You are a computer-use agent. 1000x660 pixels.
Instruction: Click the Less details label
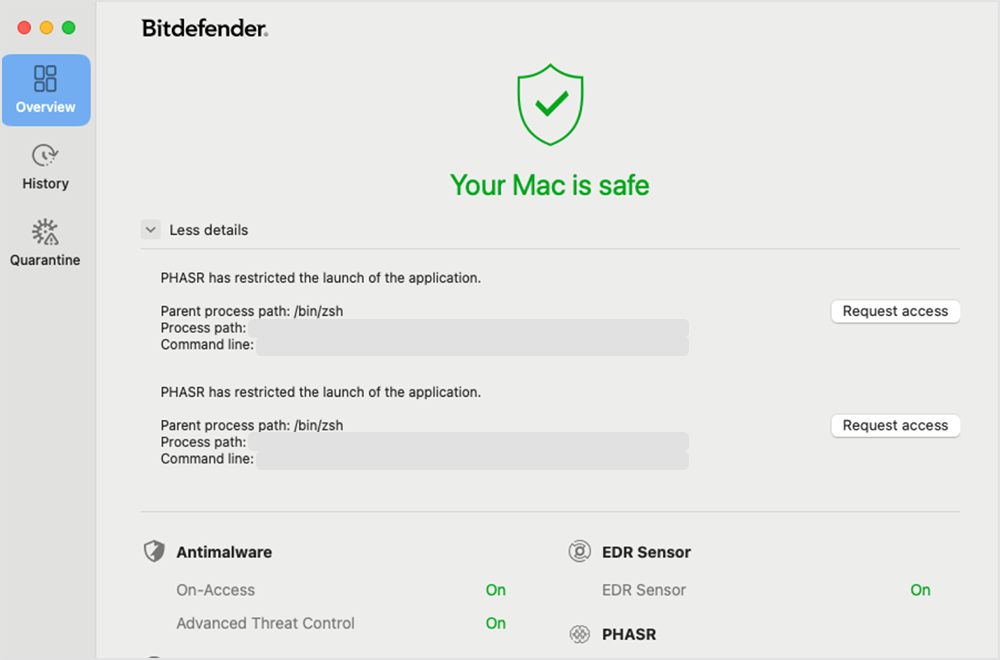tap(209, 230)
